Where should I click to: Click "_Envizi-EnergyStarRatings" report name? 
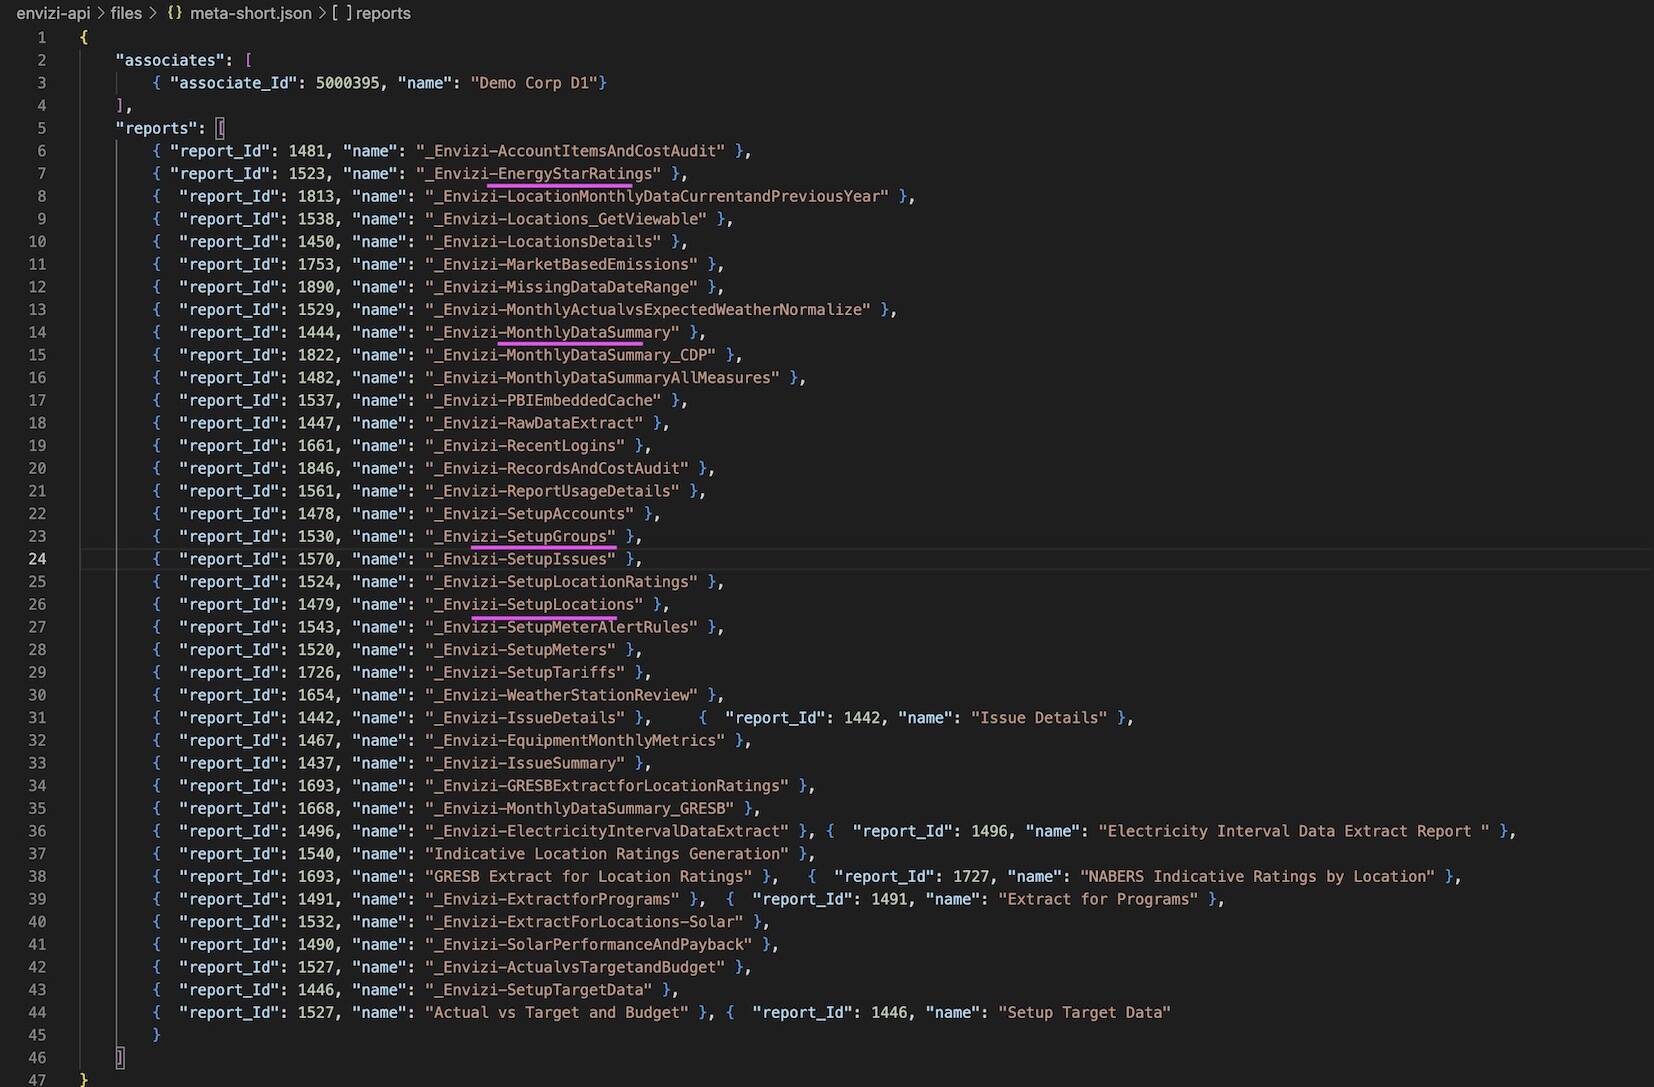point(539,174)
